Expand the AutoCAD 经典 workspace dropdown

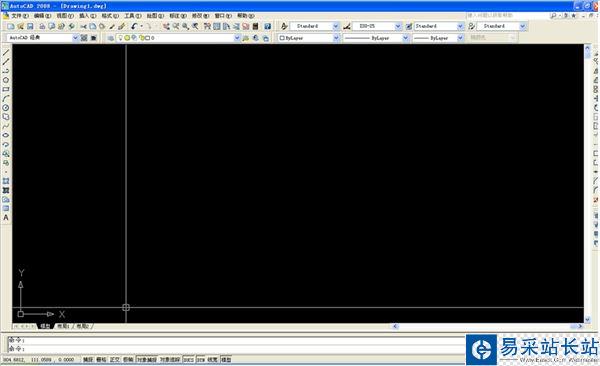[x=75, y=38]
